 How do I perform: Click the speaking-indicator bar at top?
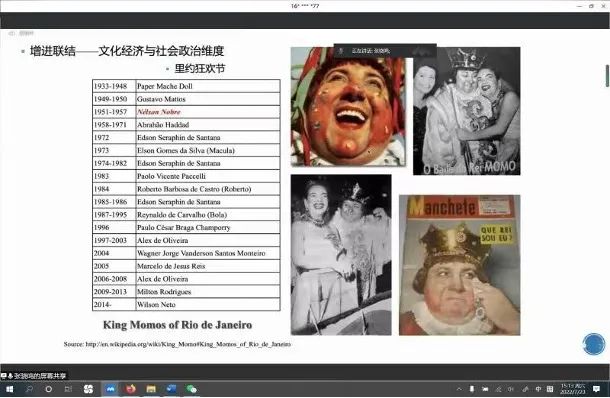coord(385,51)
